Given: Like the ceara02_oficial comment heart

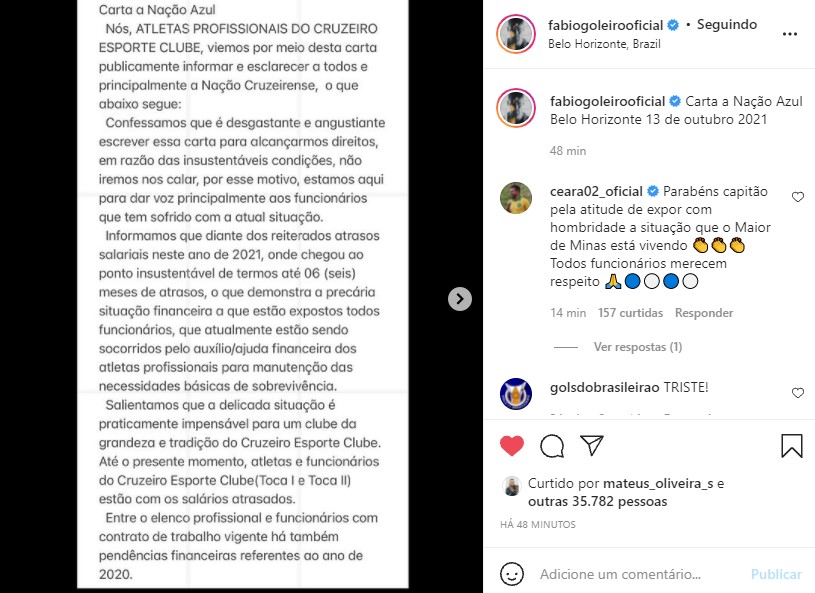Looking at the screenshot, I should click(797, 197).
